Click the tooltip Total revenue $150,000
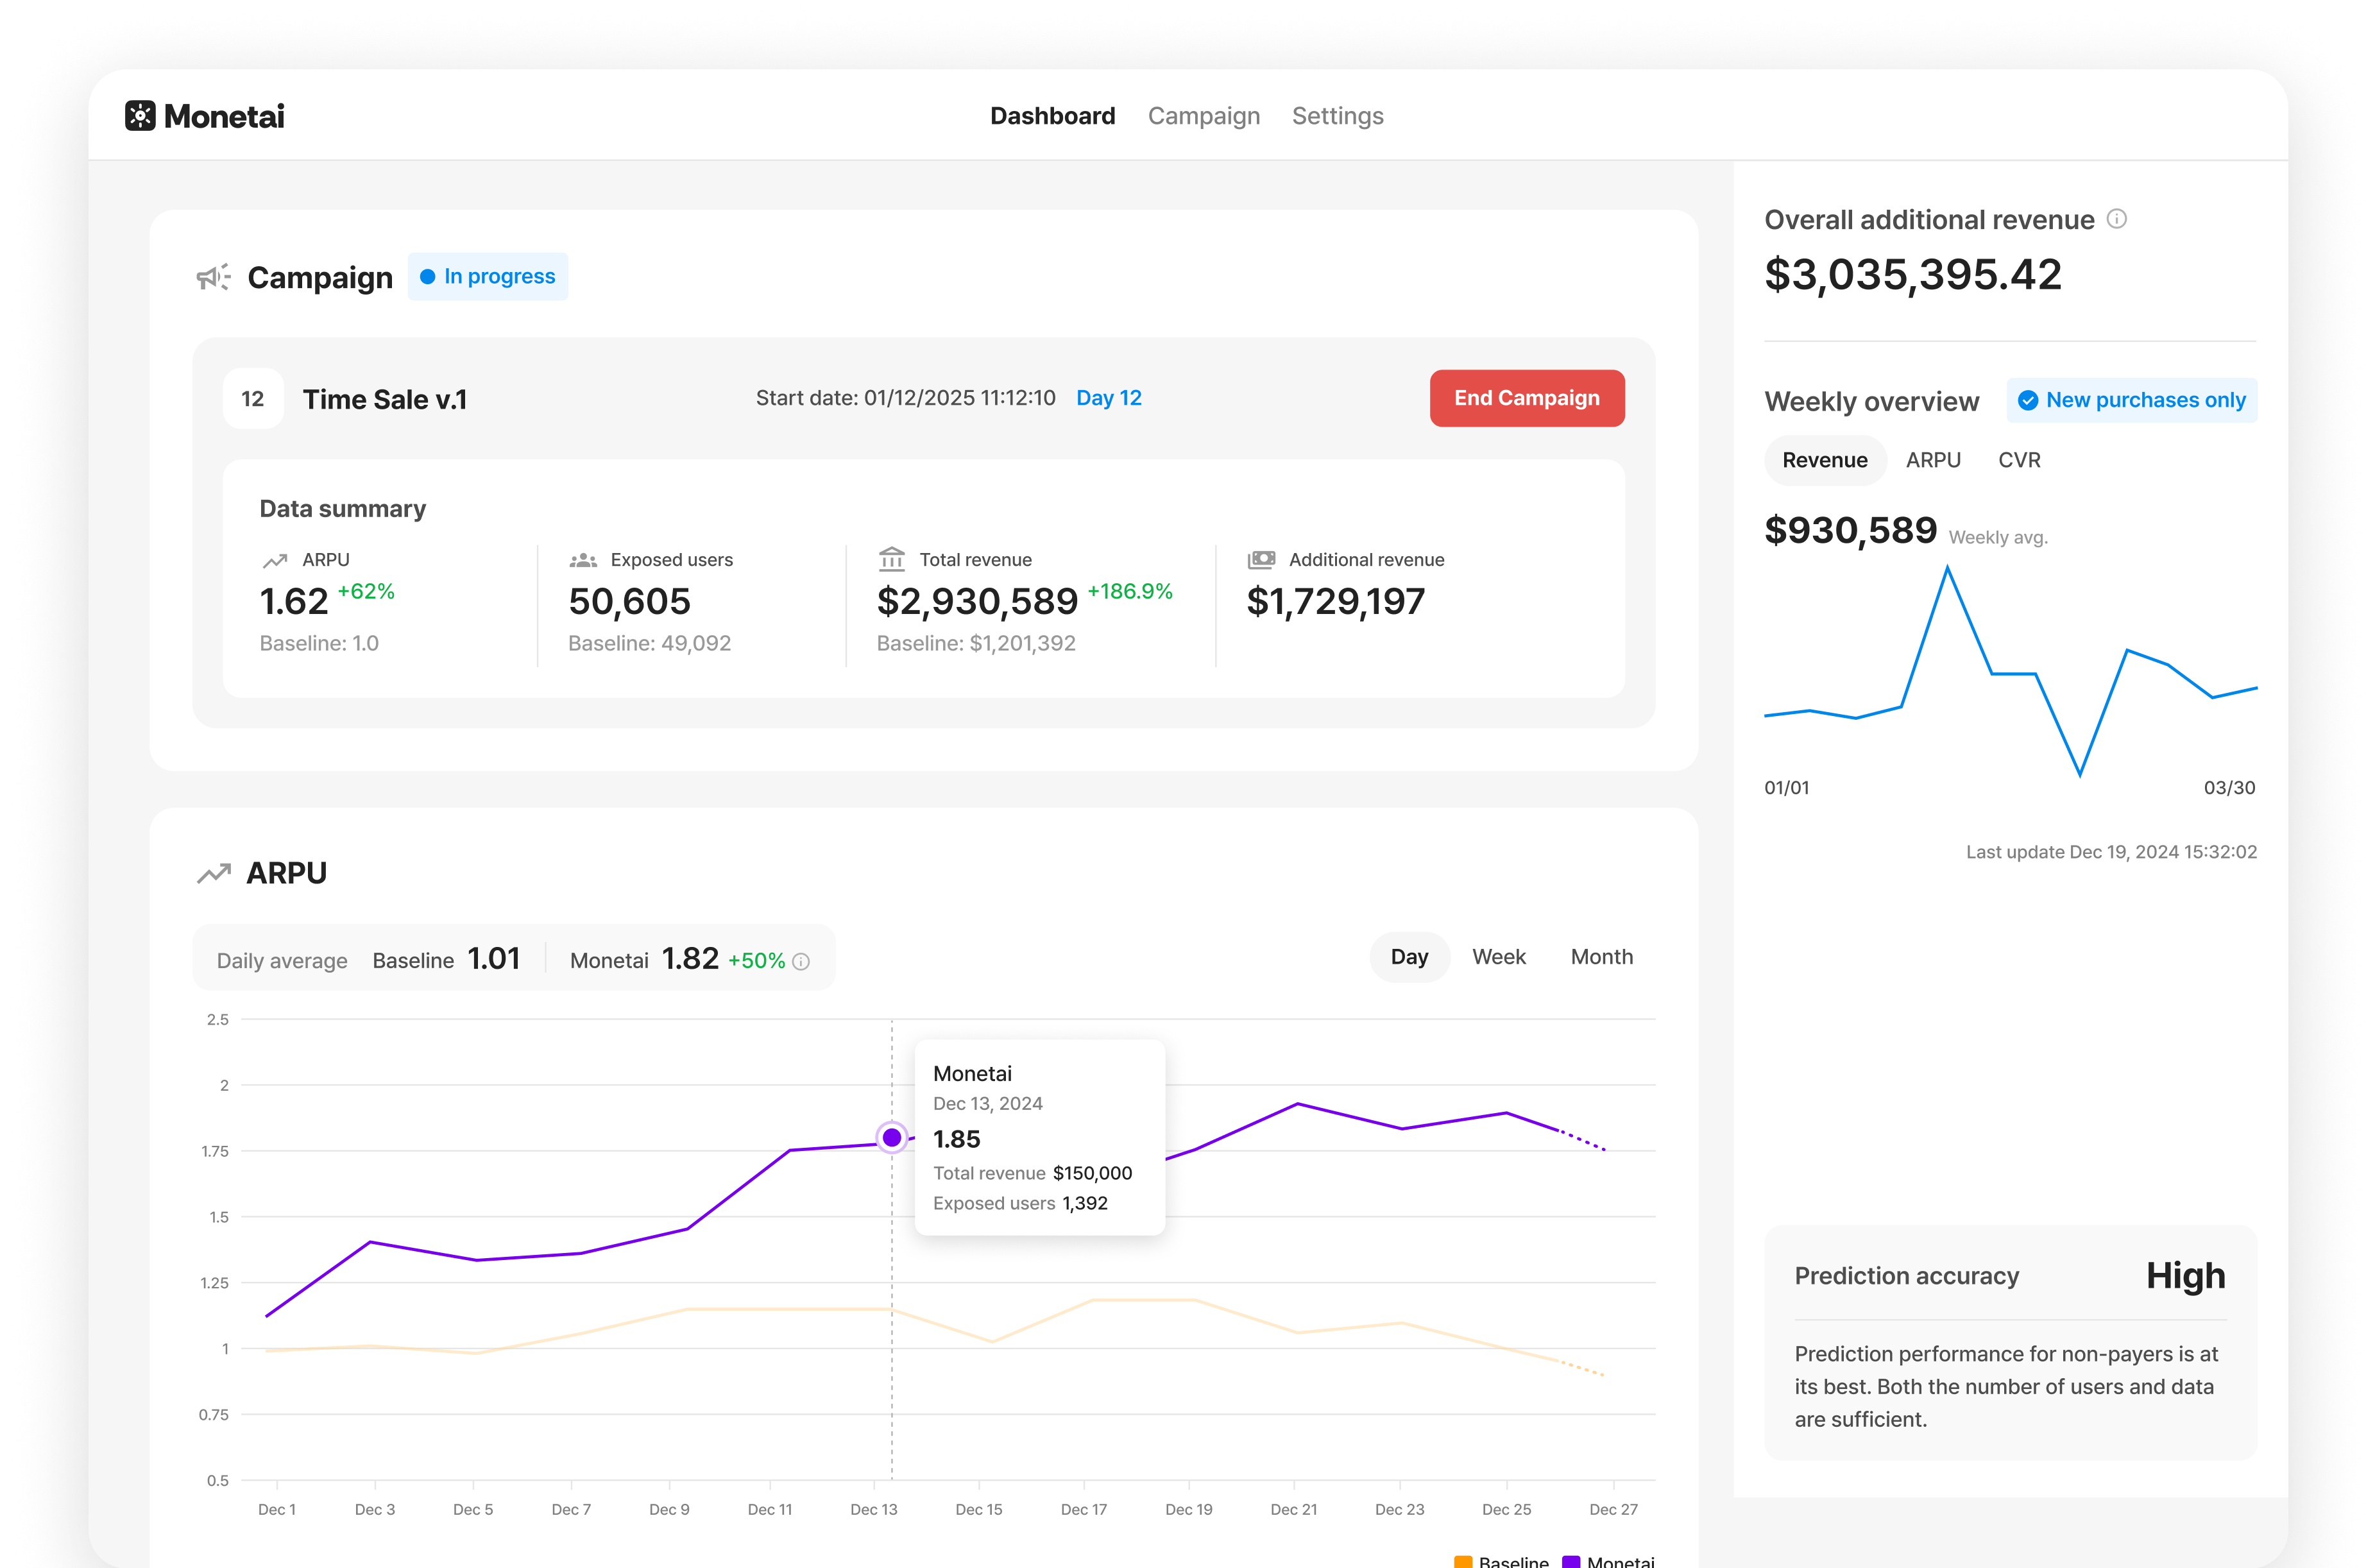Screen dimensions: 2375x1568 (x=1033, y=1173)
